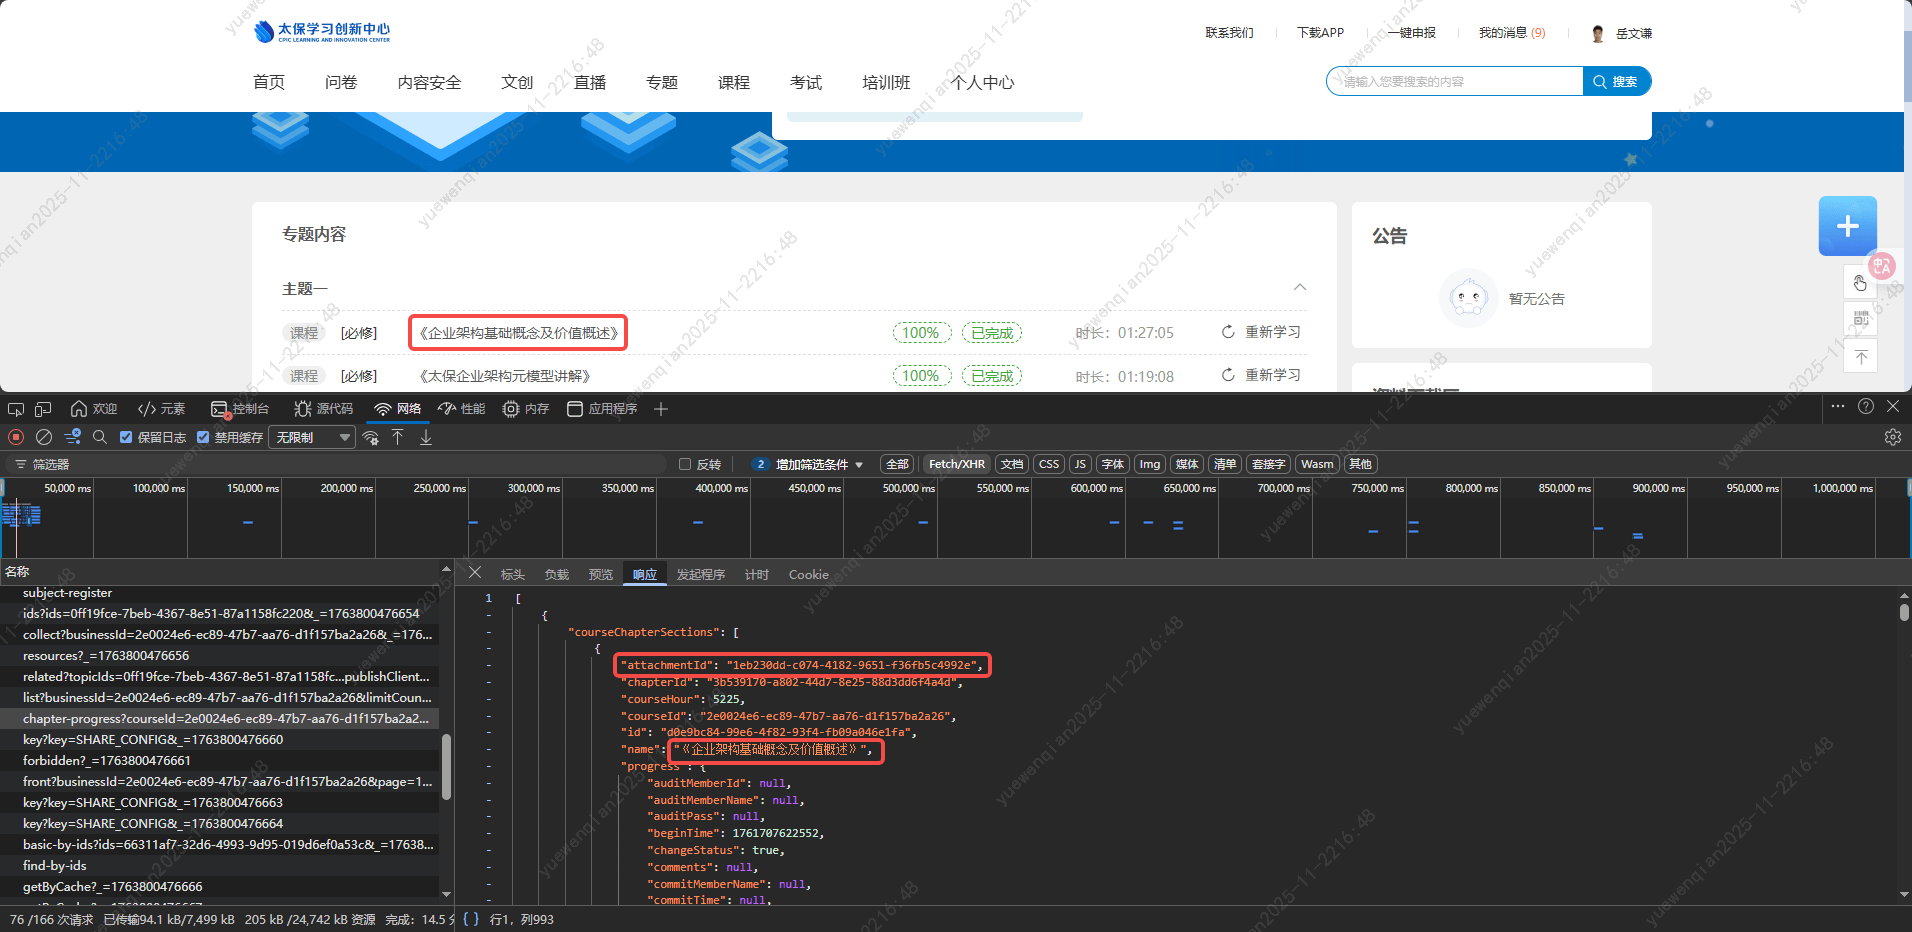Viewport: 1912px width, 932px height.
Task: Open the network settings gear
Action: click(1892, 437)
